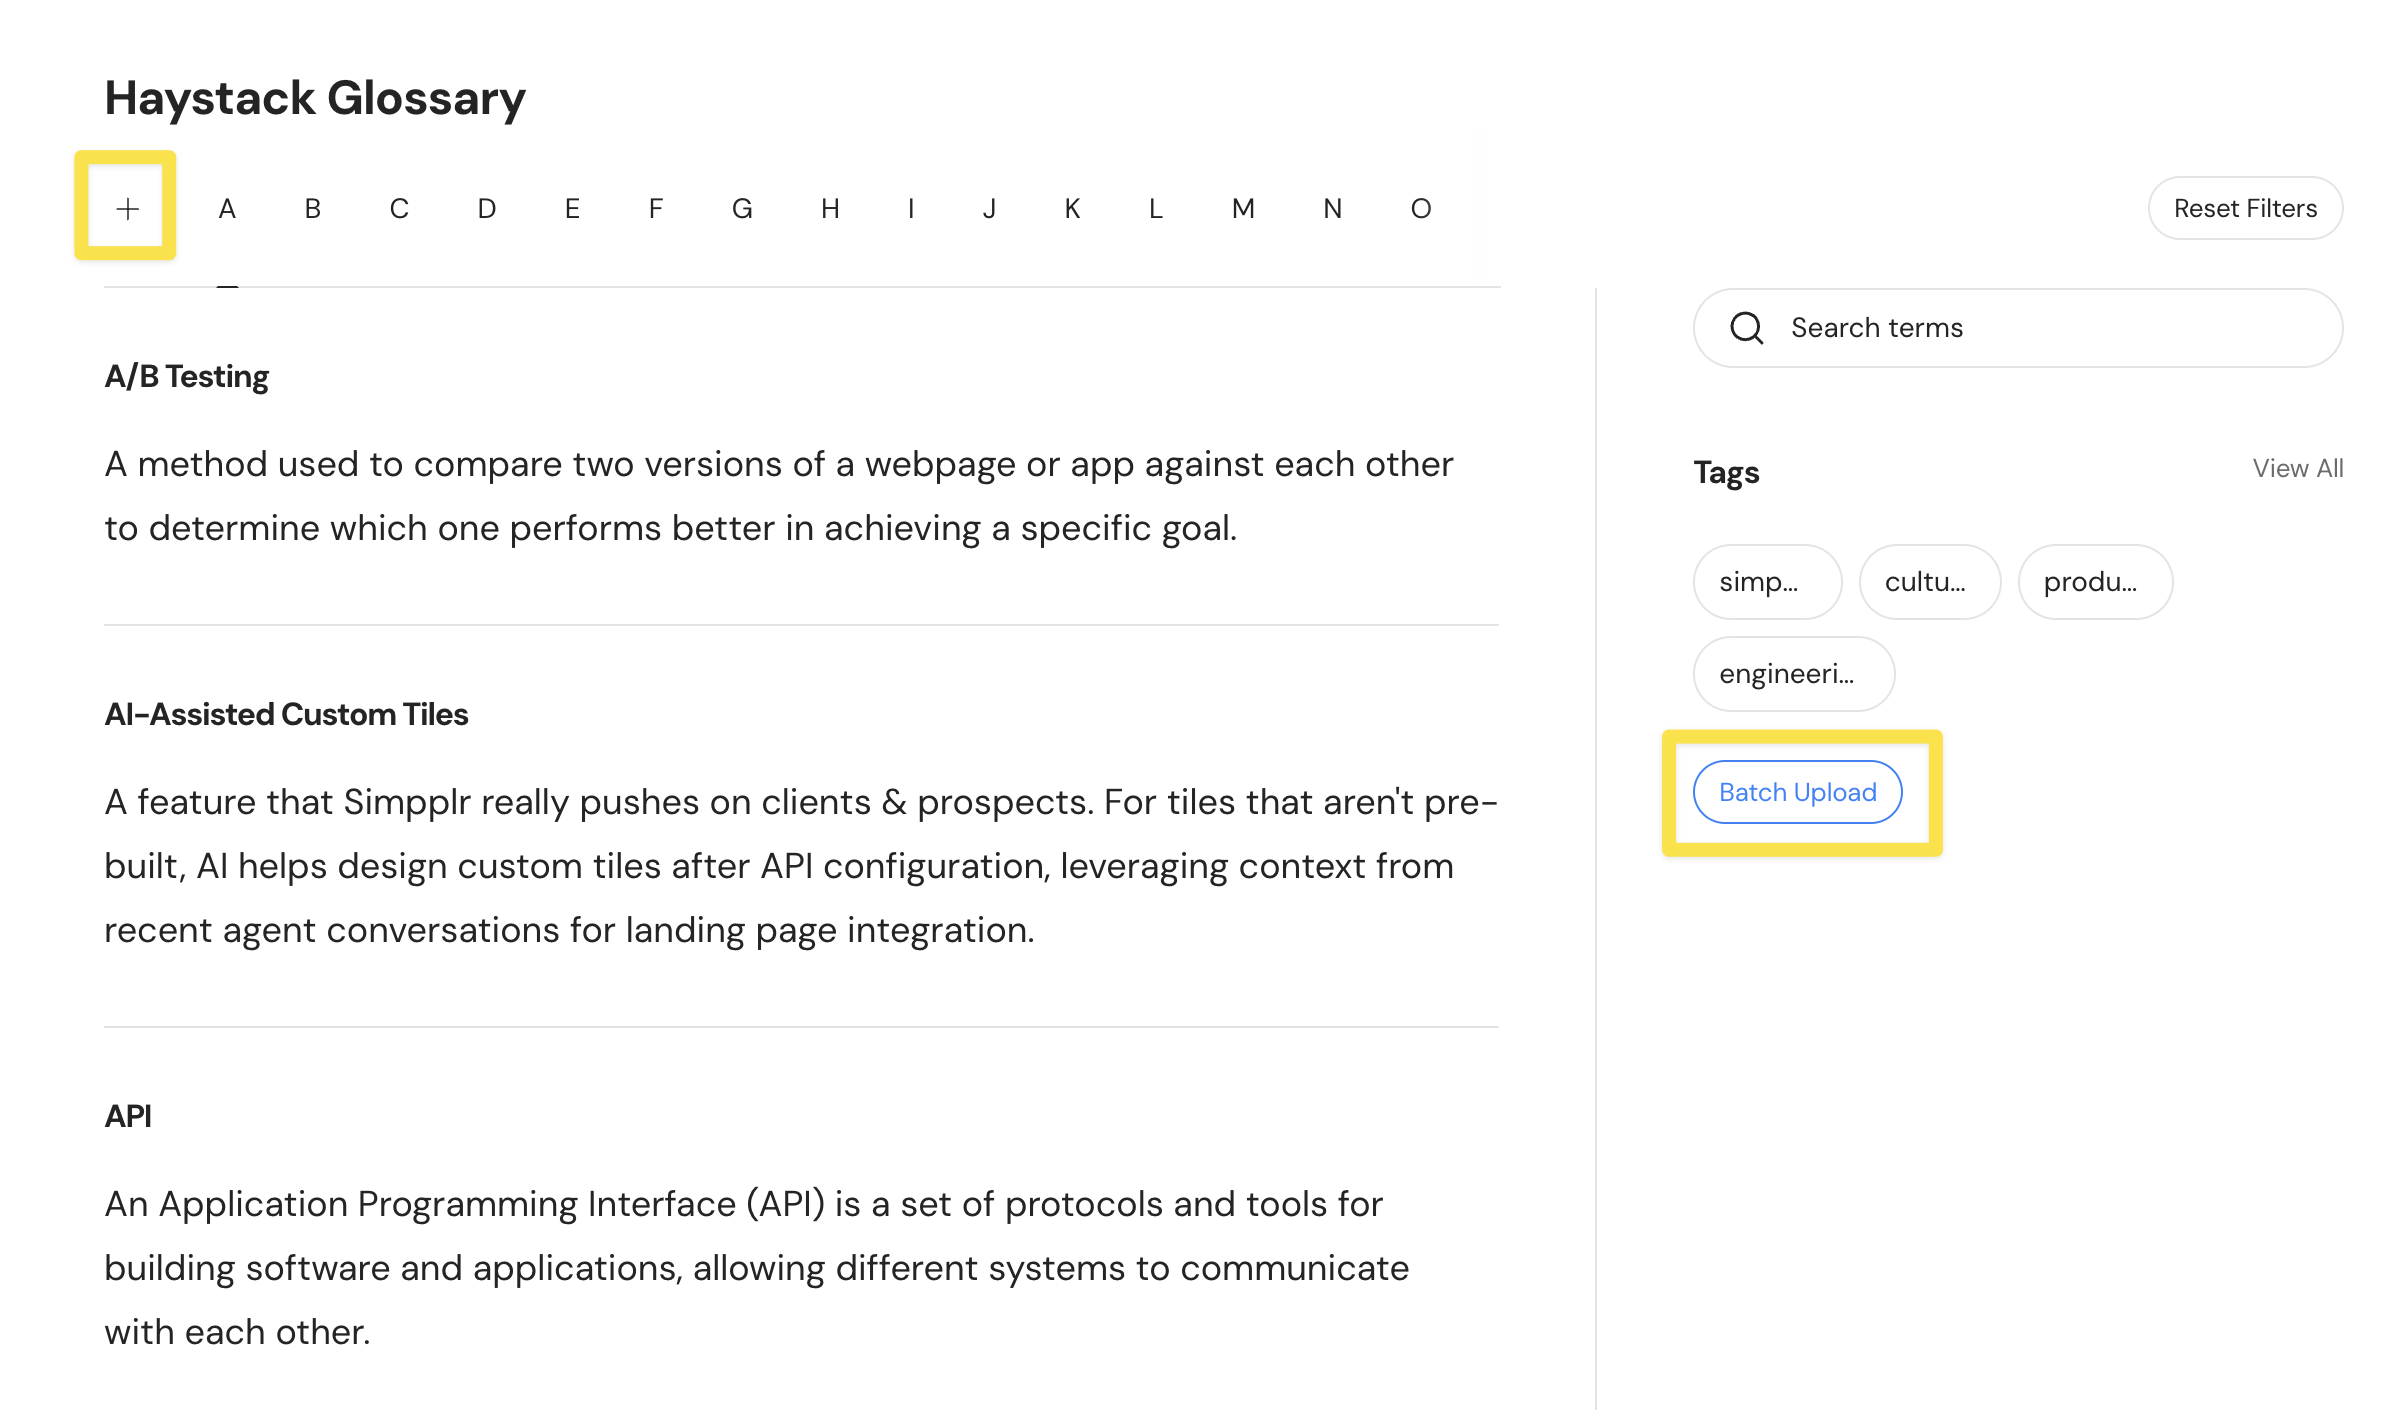
Task: Toggle the produ... tag filter
Action: [2094, 582]
